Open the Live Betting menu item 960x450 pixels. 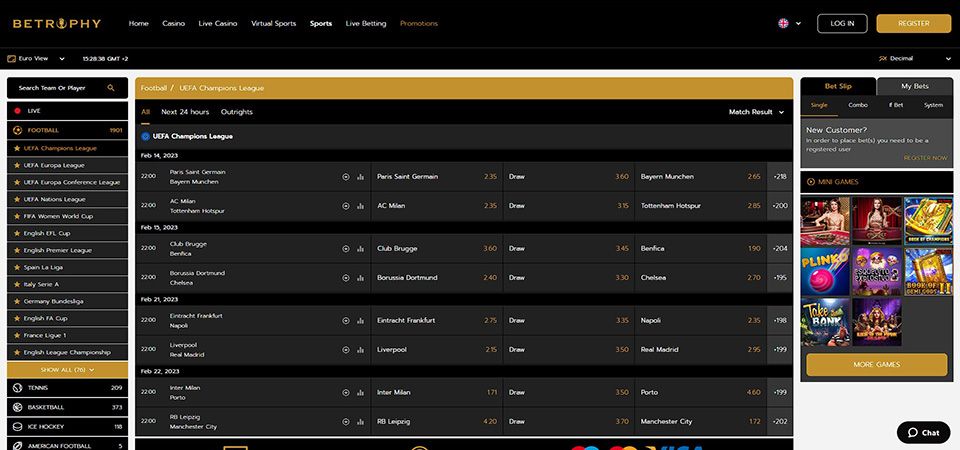click(366, 24)
